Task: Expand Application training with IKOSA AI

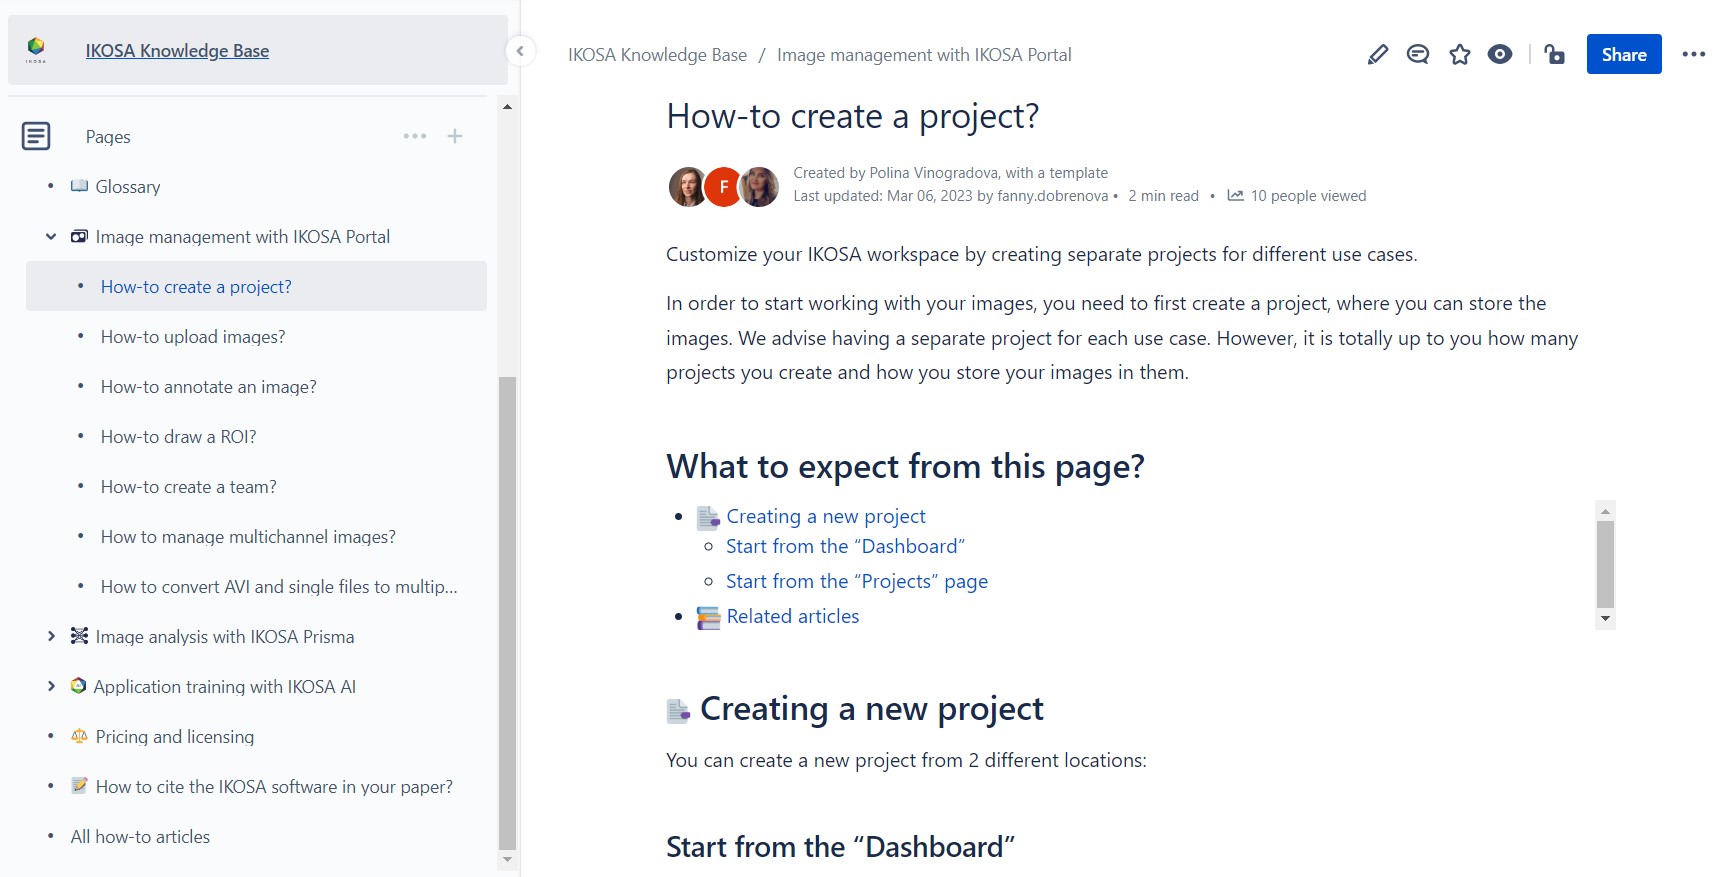Action: 51,687
